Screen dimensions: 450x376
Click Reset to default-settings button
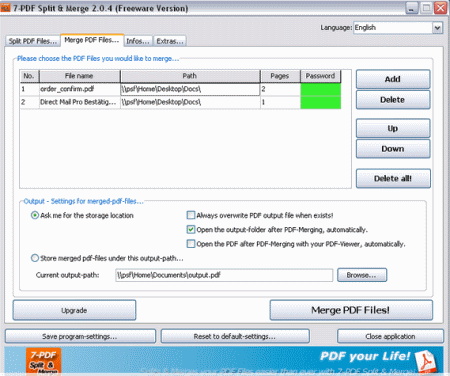235,336
